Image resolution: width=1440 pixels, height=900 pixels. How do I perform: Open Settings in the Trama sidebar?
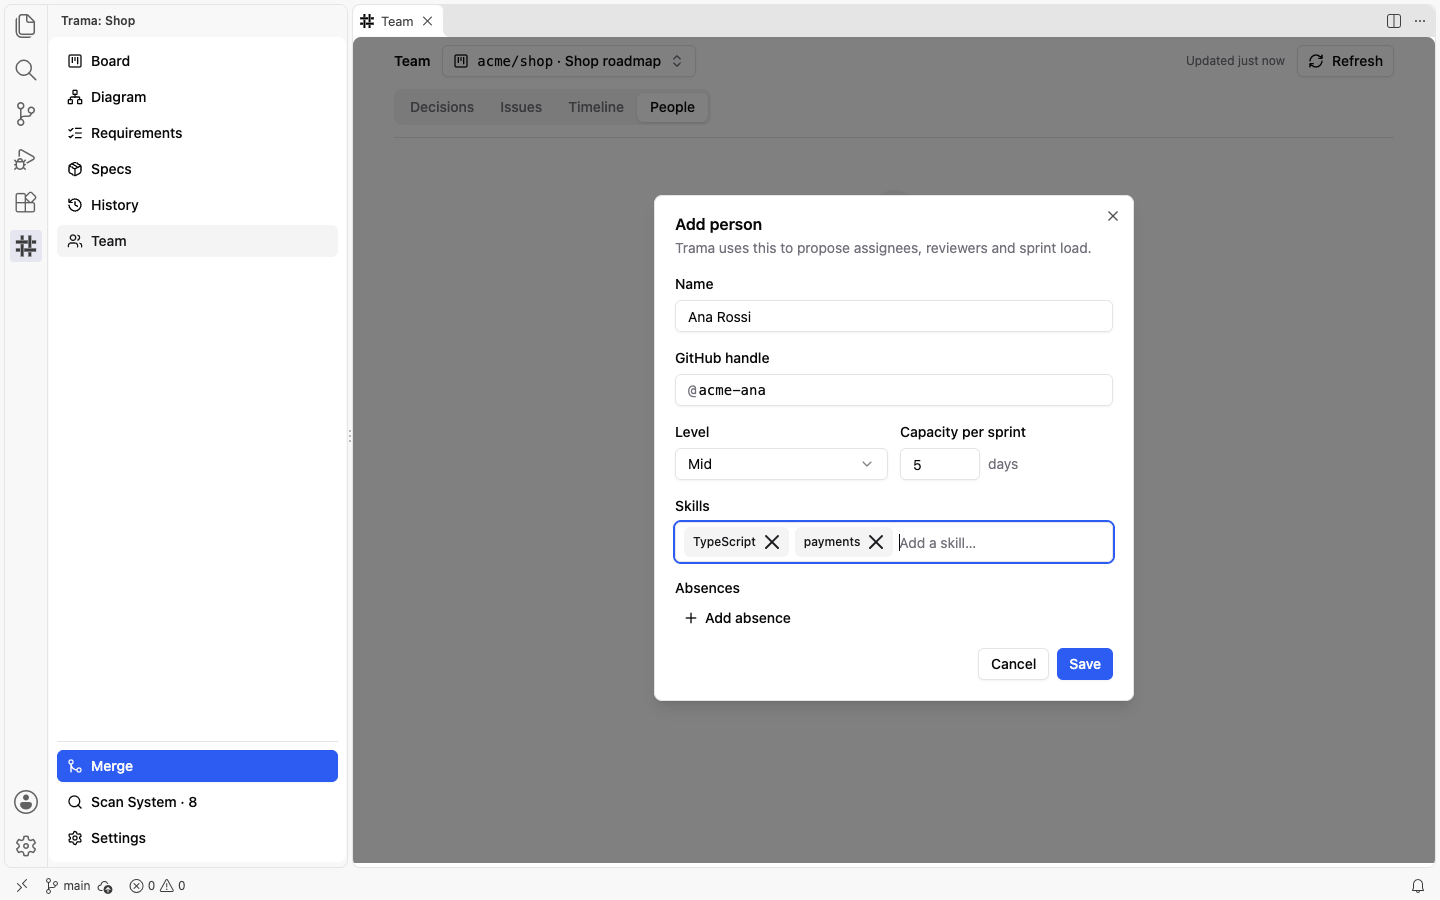pyautogui.click(x=197, y=838)
